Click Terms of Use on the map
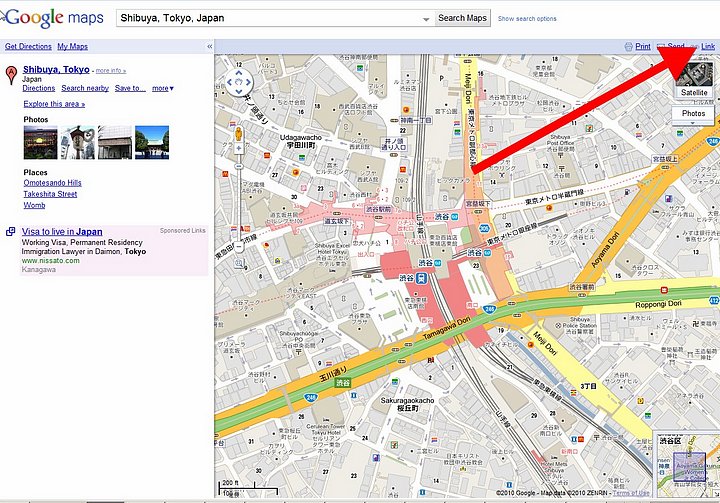This screenshot has height=503, width=720. point(631,493)
